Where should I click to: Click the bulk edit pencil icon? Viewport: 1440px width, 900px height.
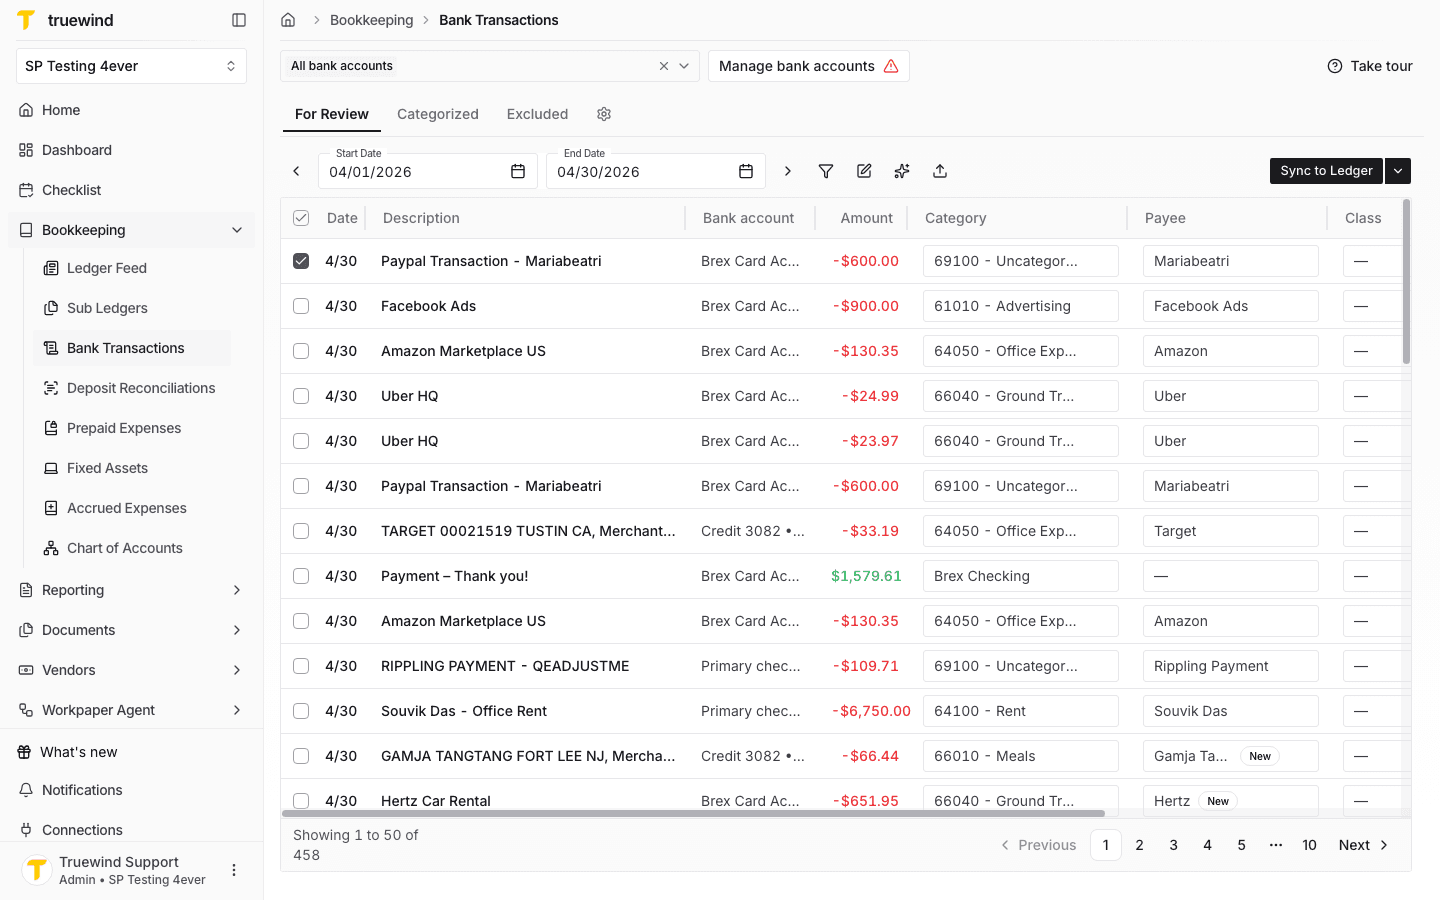tap(864, 171)
